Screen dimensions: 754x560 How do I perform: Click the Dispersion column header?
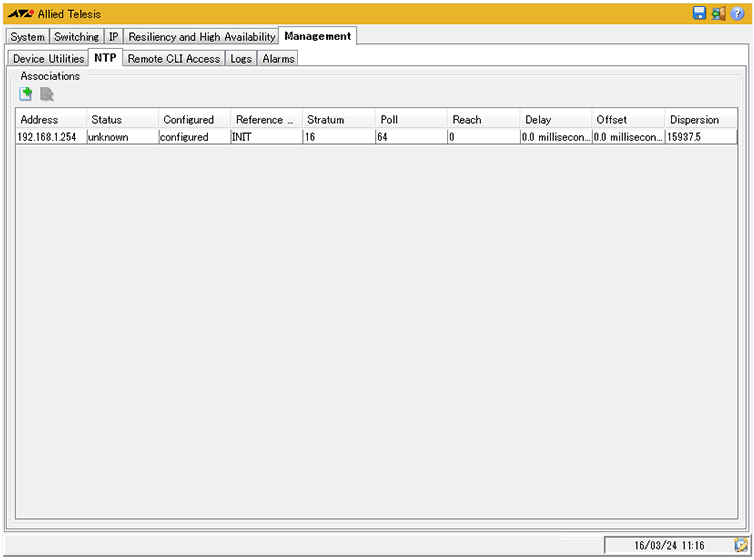[x=700, y=120]
